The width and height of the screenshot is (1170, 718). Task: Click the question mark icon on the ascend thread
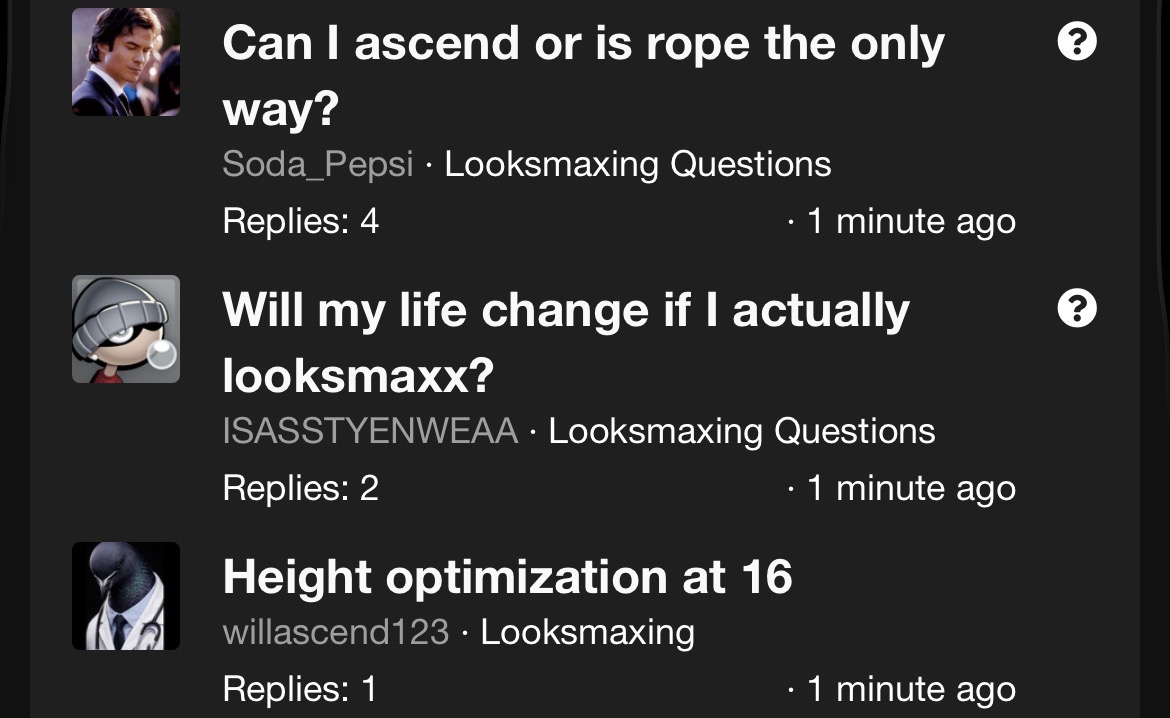1076,43
